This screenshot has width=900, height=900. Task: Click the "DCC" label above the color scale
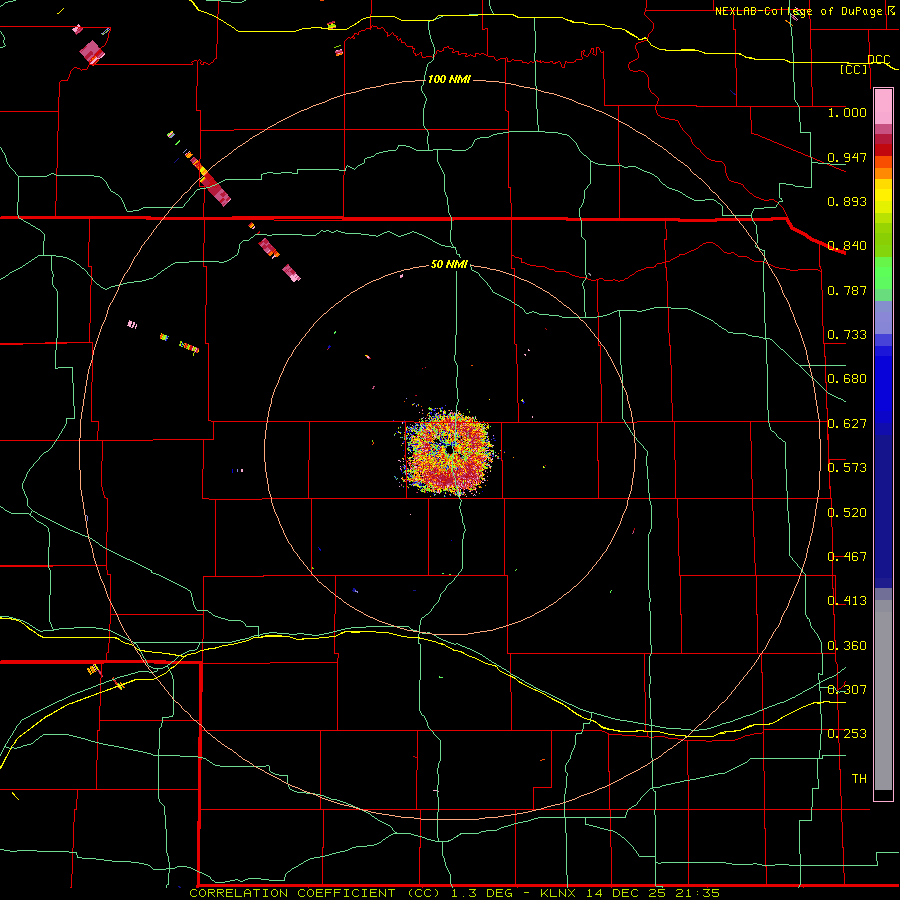[878, 59]
